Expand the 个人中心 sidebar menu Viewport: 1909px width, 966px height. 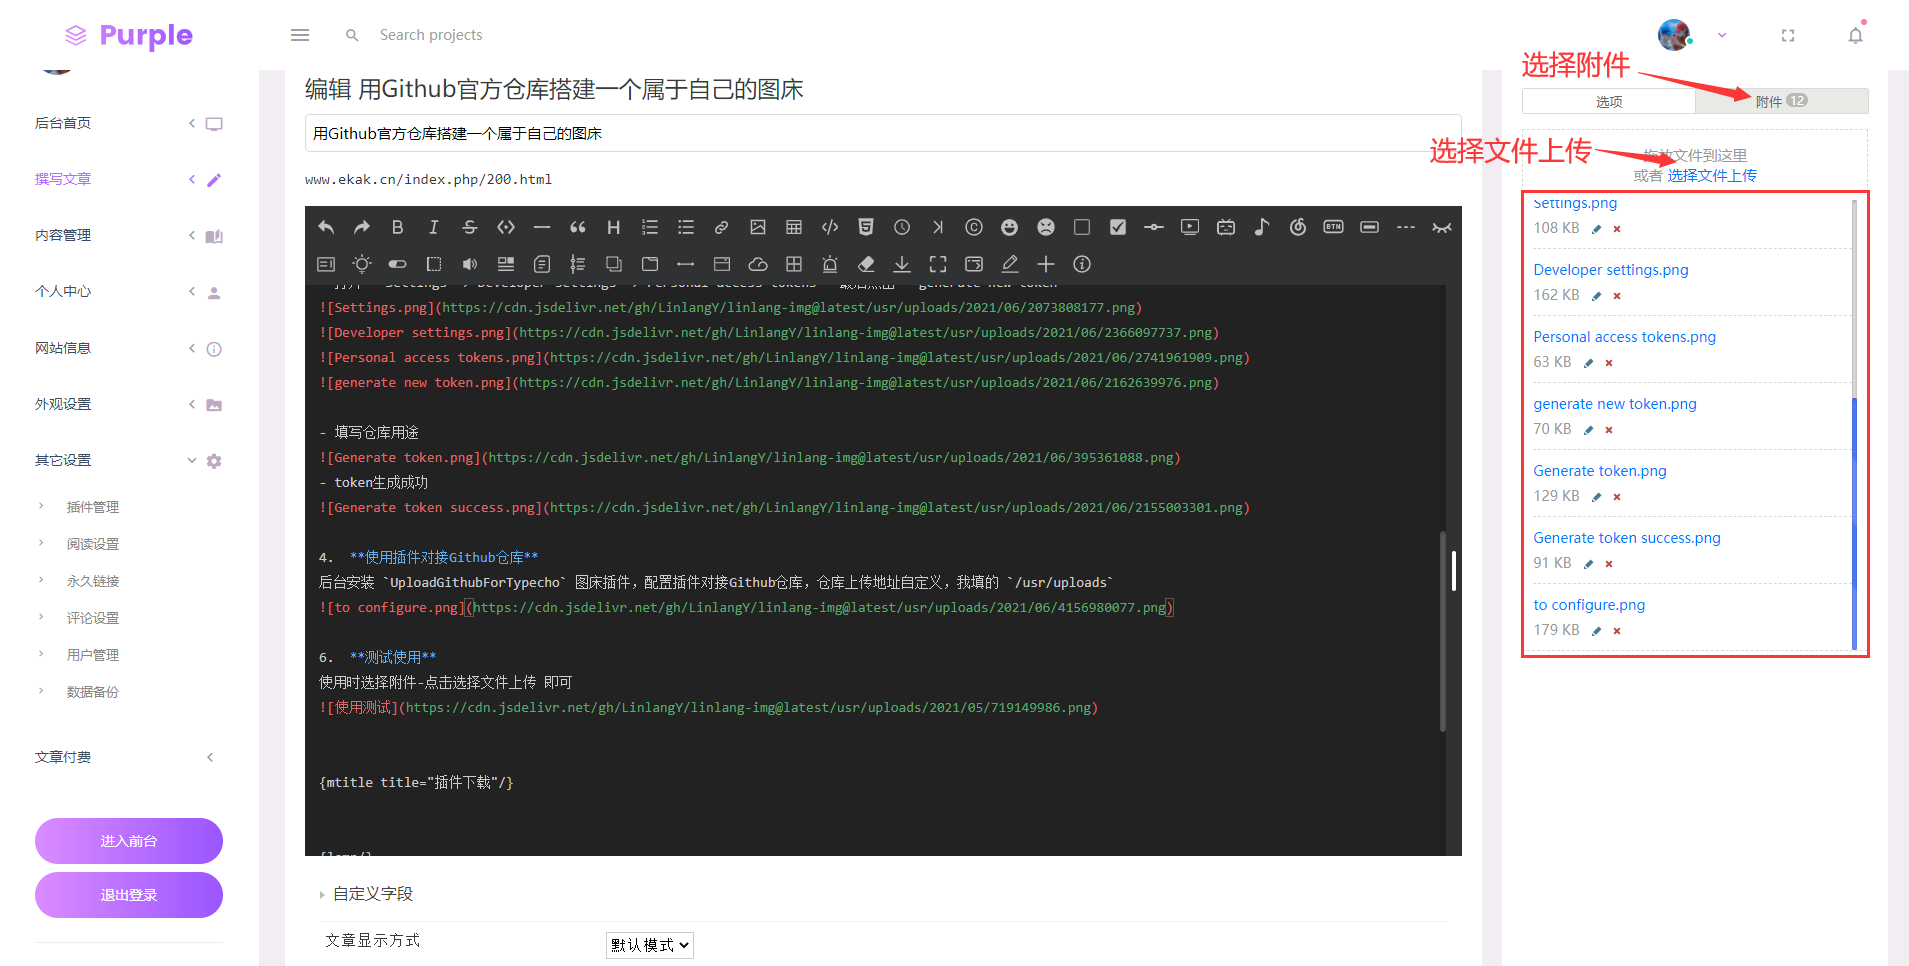(128, 291)
